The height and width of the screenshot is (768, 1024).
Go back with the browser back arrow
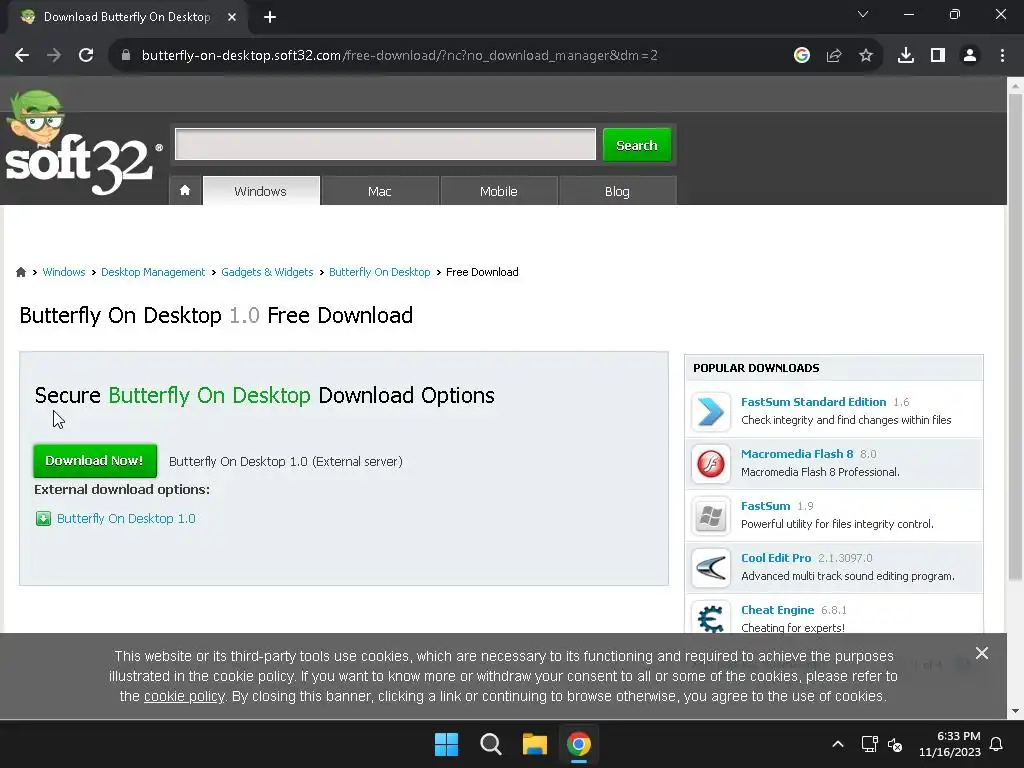[22, 56]
